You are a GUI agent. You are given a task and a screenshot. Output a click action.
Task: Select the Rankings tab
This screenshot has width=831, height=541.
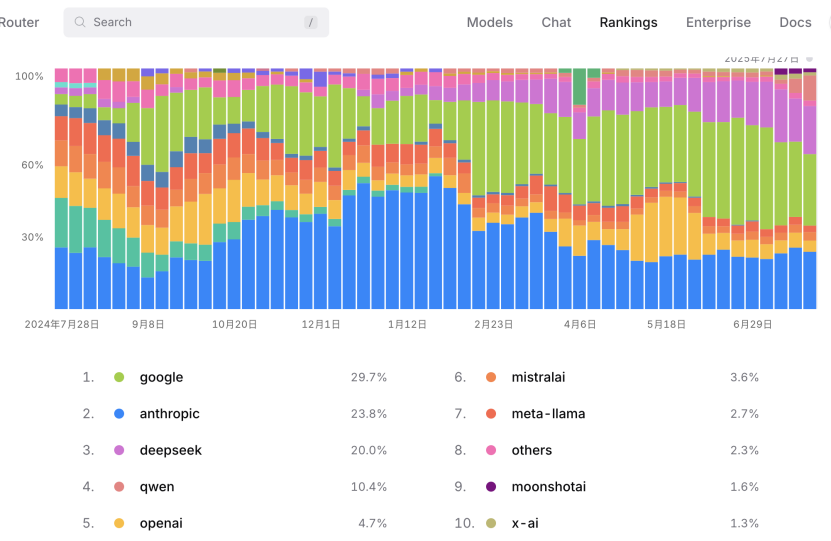(629, 22)
